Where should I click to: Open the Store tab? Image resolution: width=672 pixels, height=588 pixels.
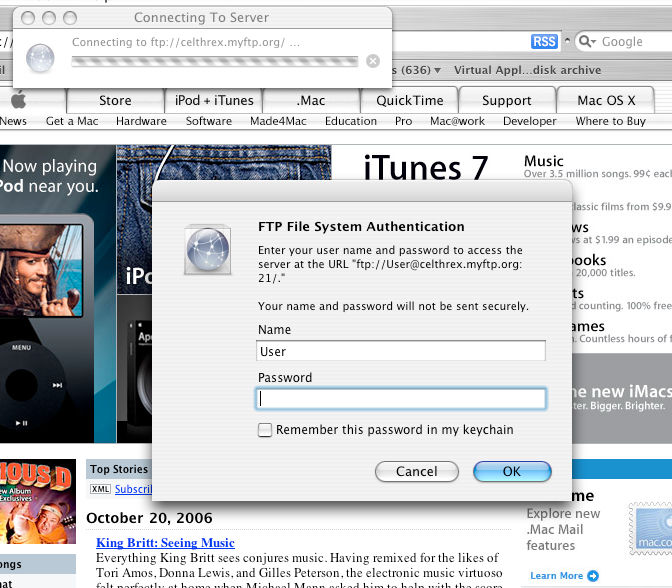(x=115, y=100)
